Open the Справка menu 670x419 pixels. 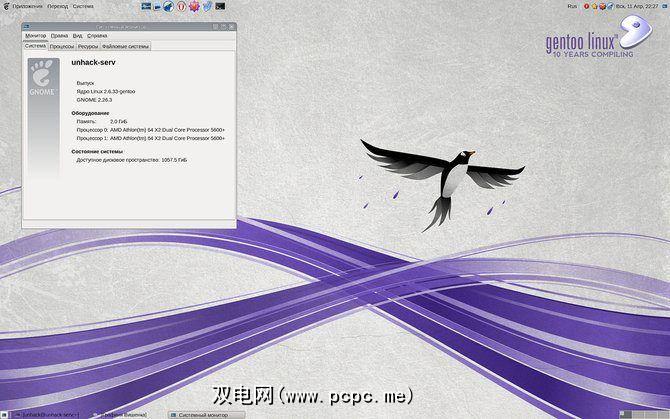point(97,35)
